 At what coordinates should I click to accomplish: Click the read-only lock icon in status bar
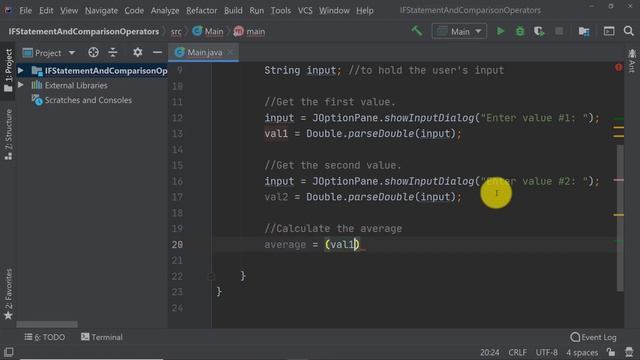point(611,352)
